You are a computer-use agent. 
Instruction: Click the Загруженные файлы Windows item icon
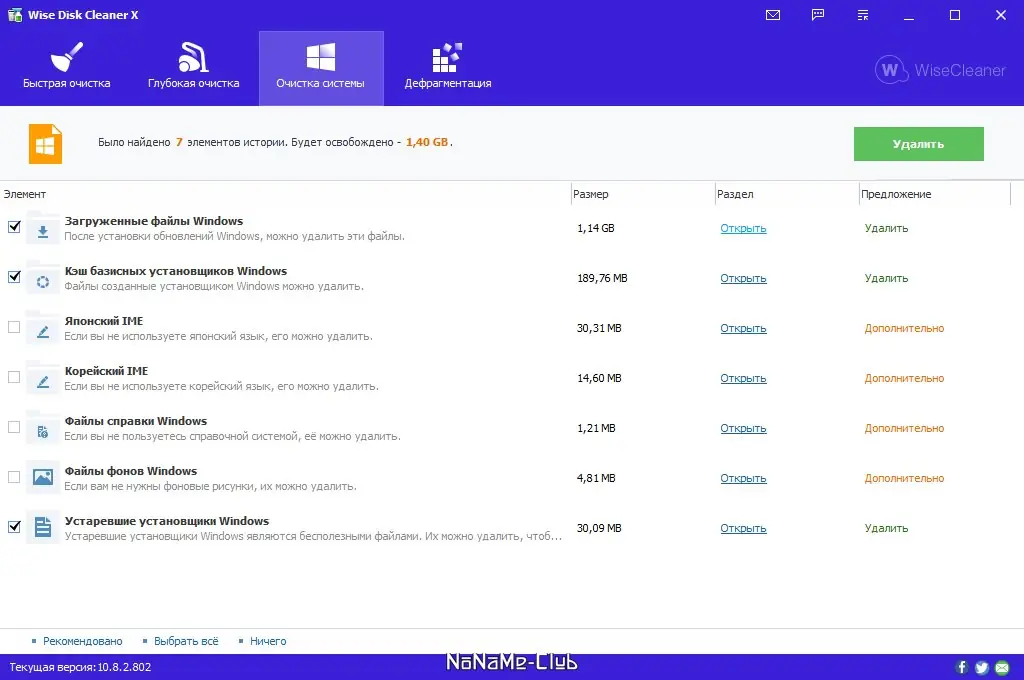pyautogui.click(x=41, y=227)
